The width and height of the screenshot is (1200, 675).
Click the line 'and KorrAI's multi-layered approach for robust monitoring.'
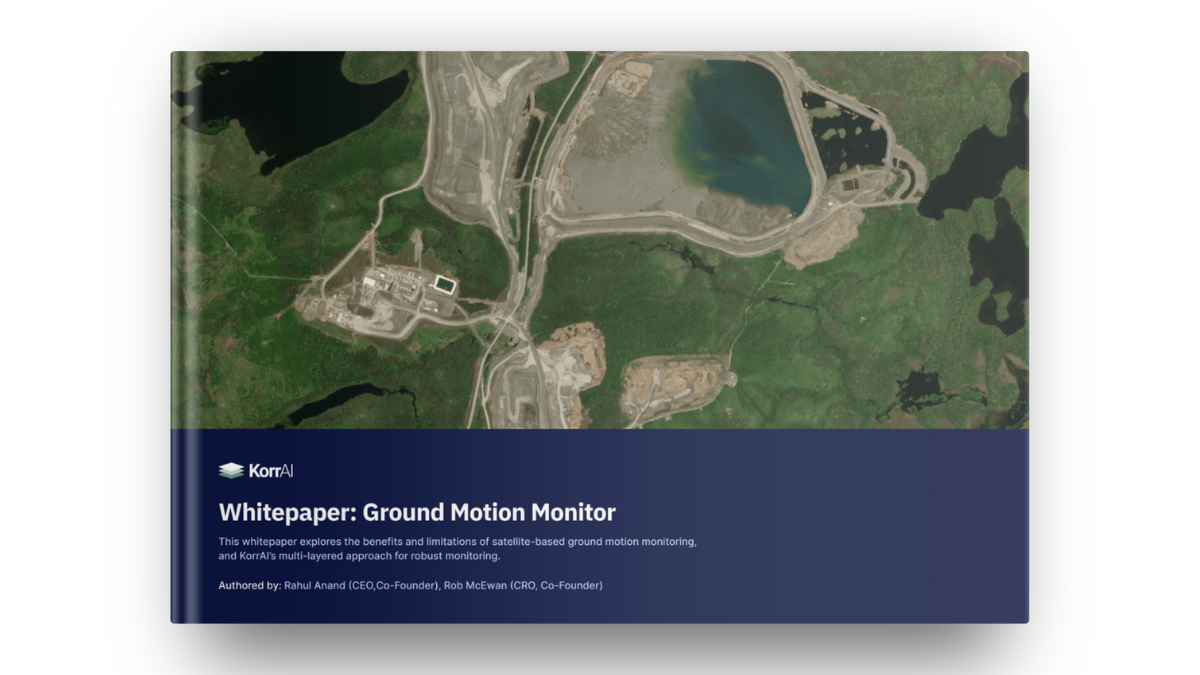pyautogui.click(x=359, y=556)
